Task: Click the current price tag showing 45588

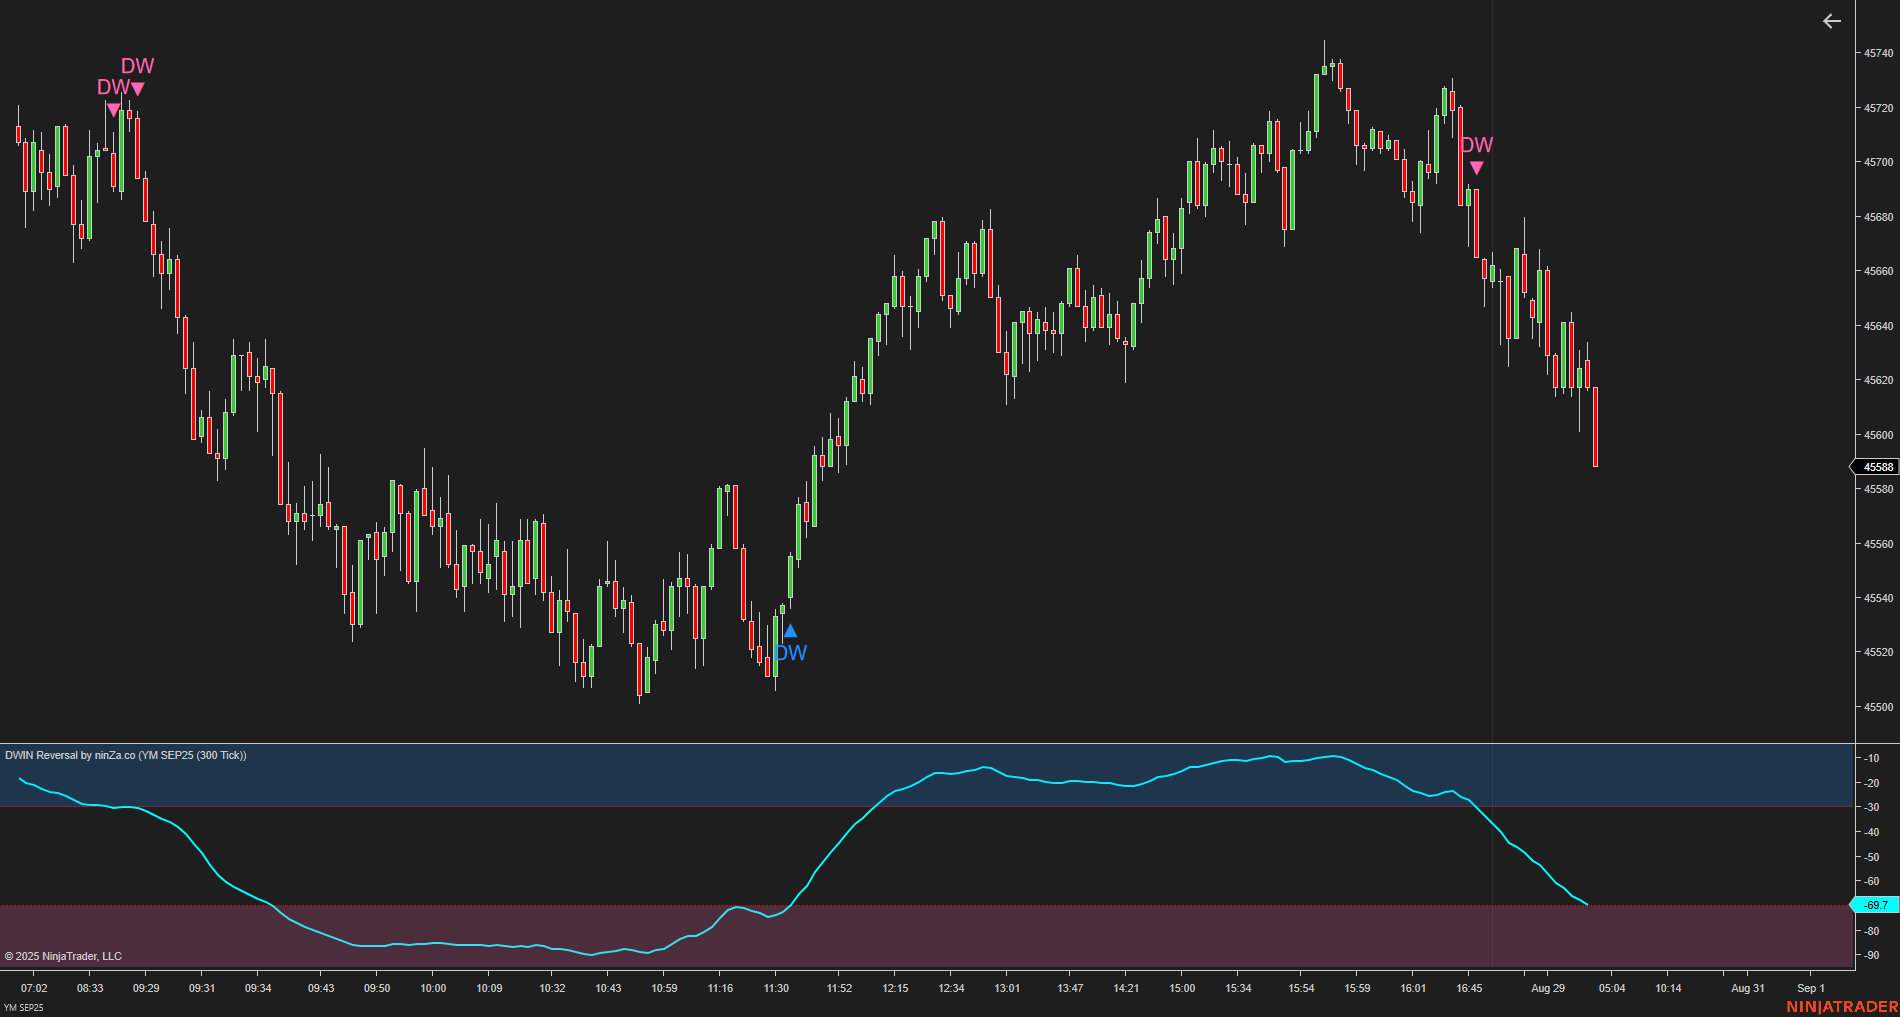Action: pyautogui.click(x=1877, y=466)
